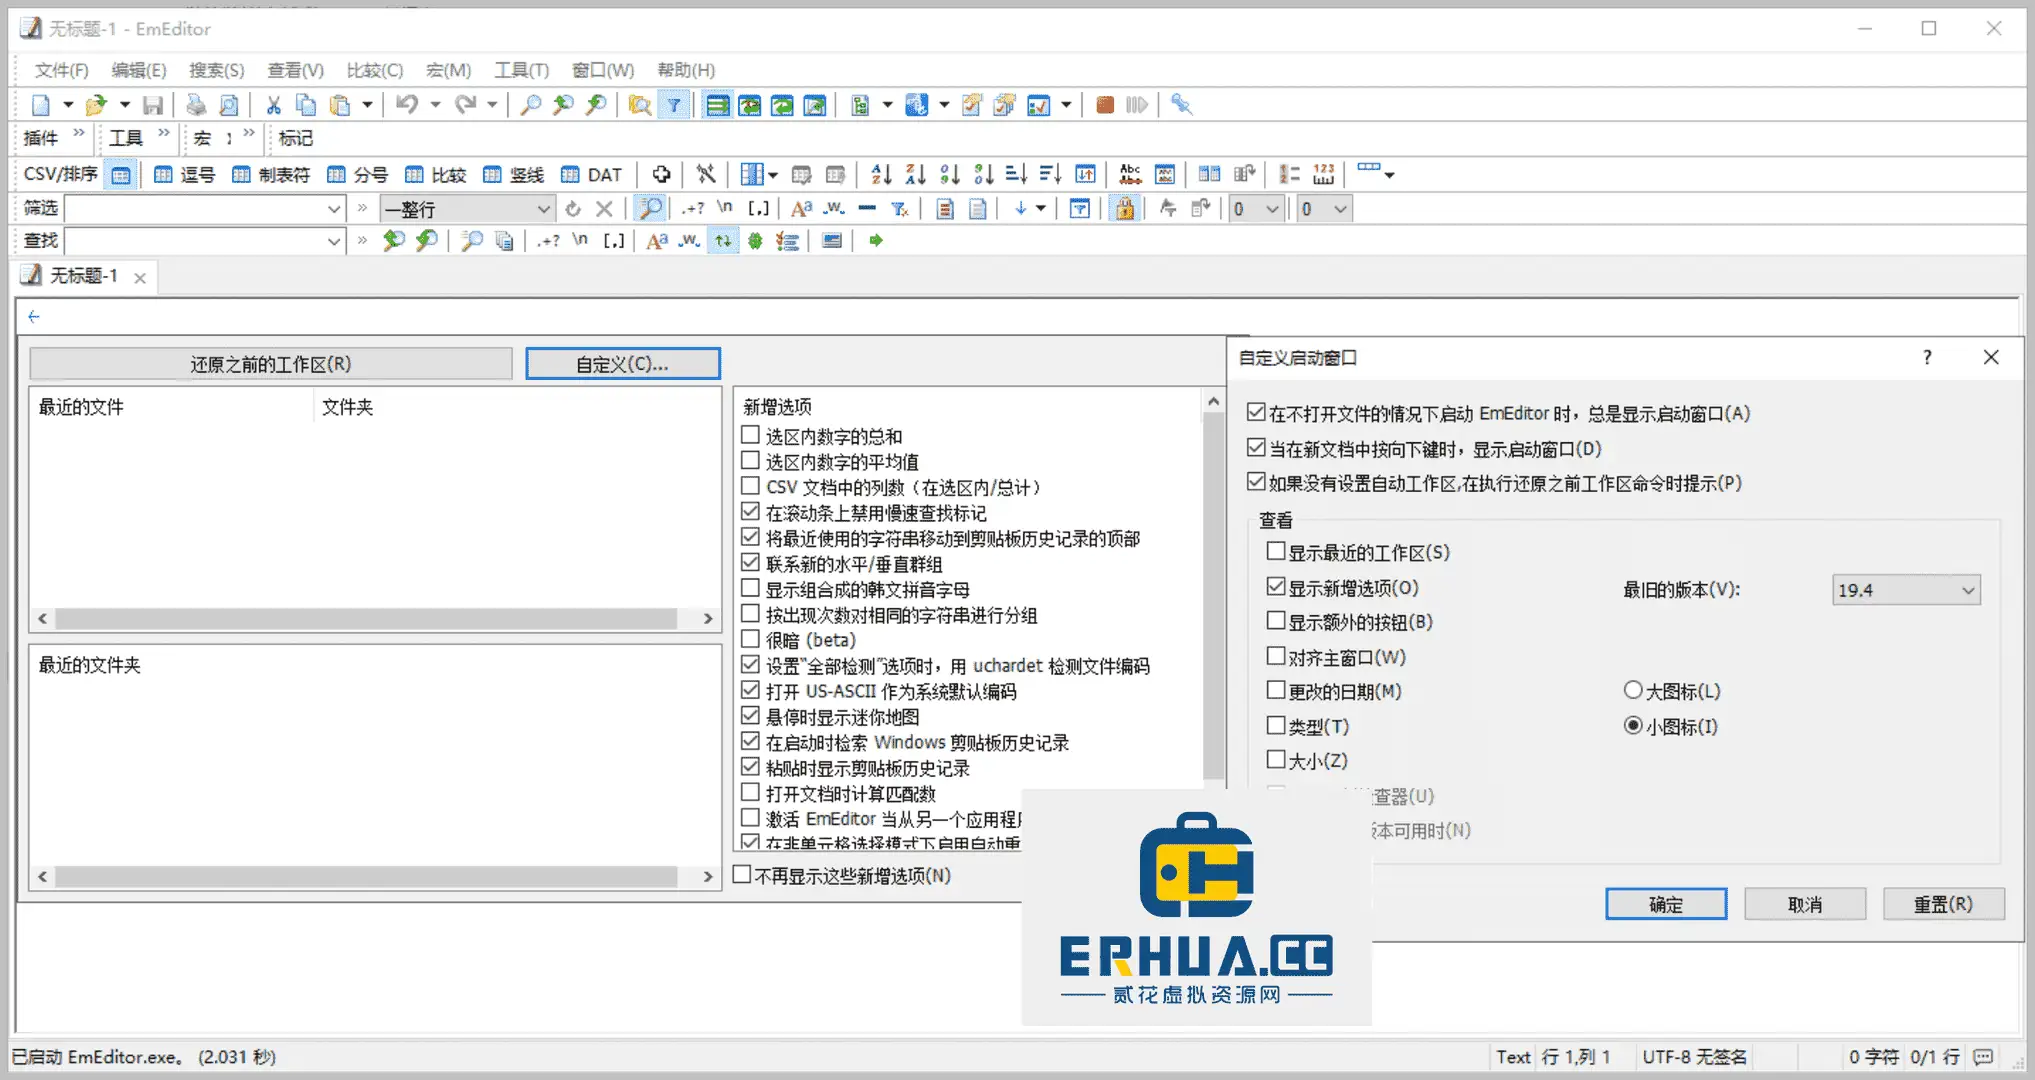The width and height of the screenshot is (2035, 1080).
Task: Open the Undo history dropdown arrow
Action: tap(435, 105)
